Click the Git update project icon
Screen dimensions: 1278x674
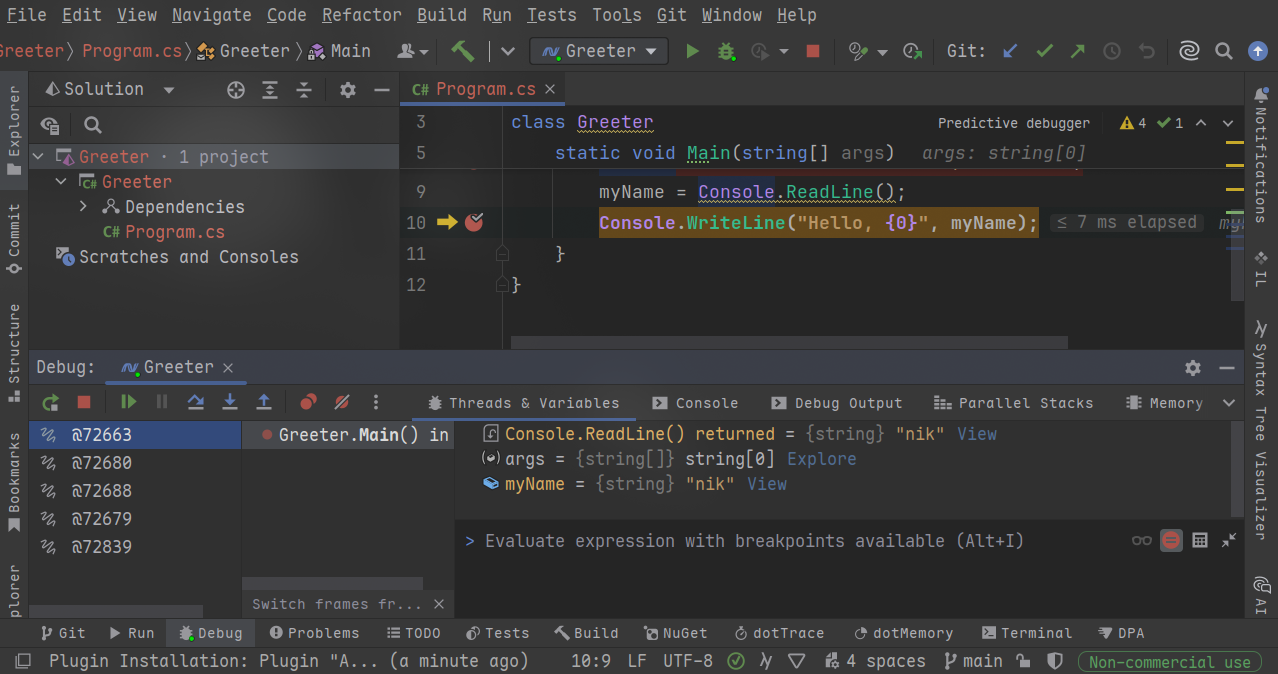(1010, 51)
